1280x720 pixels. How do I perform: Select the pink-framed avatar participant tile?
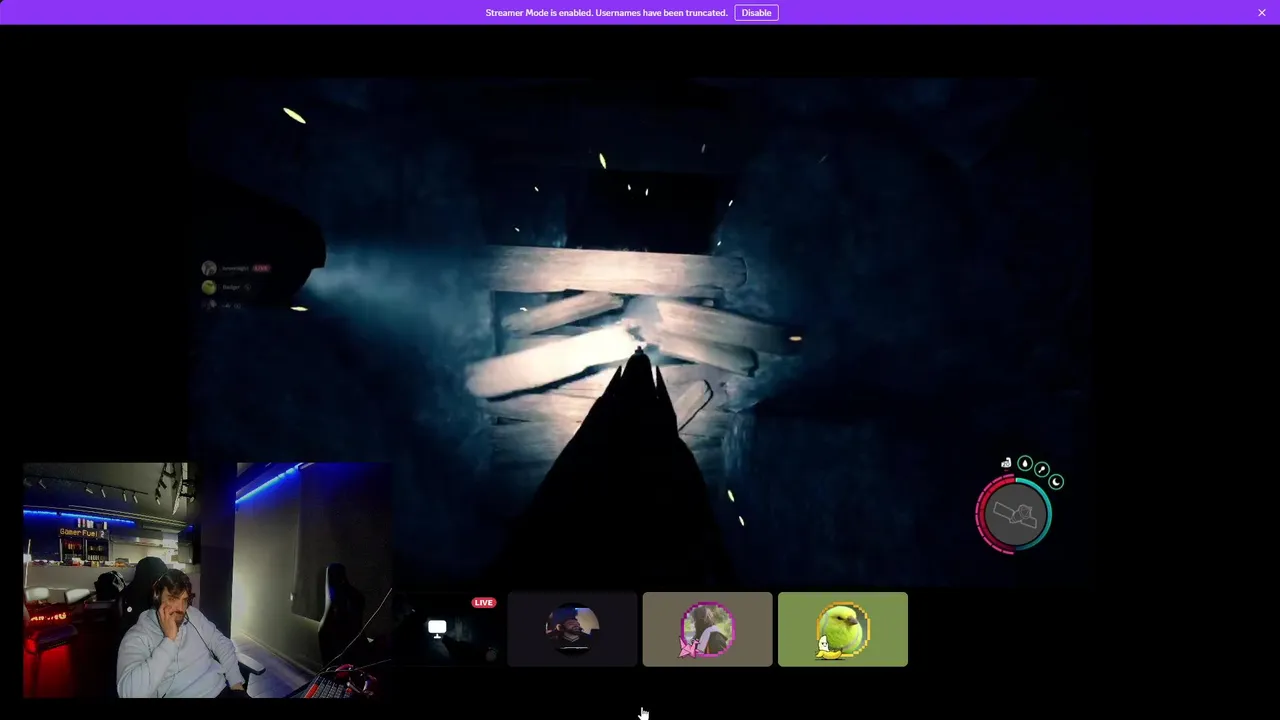[x=707, y=629]
